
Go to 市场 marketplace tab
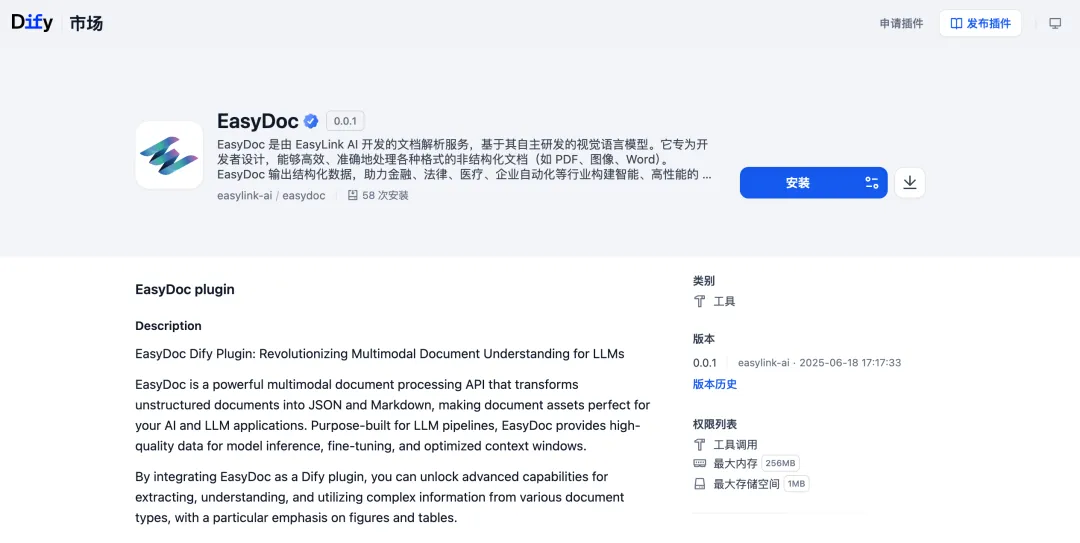coord(86,23)
